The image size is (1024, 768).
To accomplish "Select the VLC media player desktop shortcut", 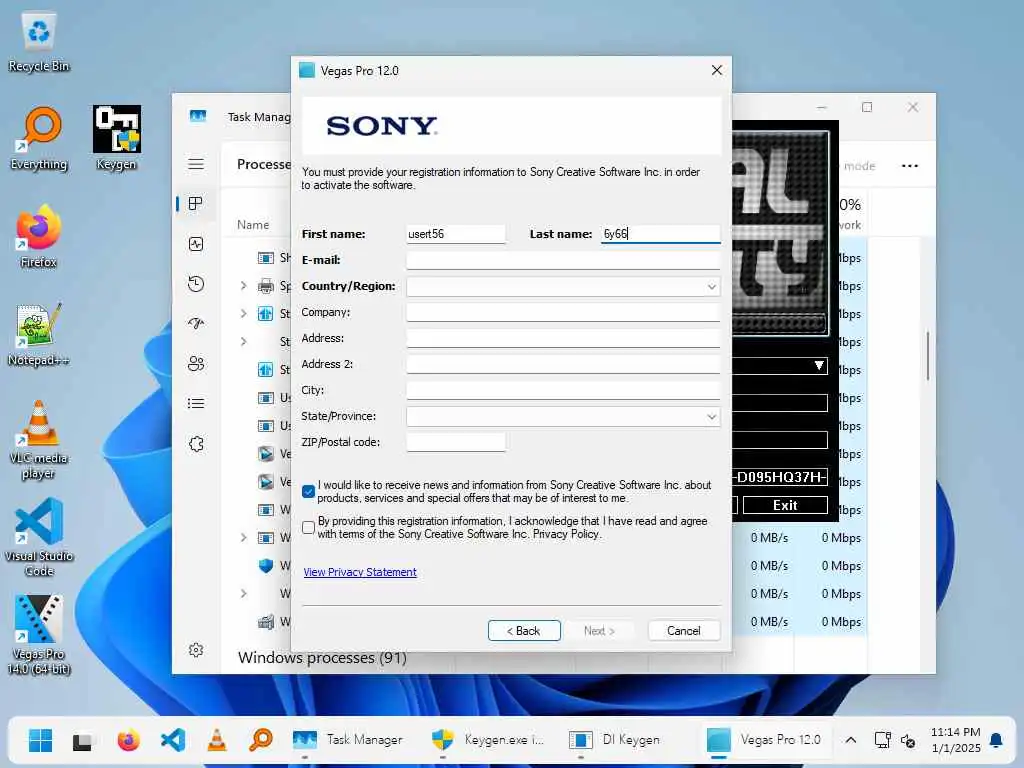I will click(x=39, y=440).
